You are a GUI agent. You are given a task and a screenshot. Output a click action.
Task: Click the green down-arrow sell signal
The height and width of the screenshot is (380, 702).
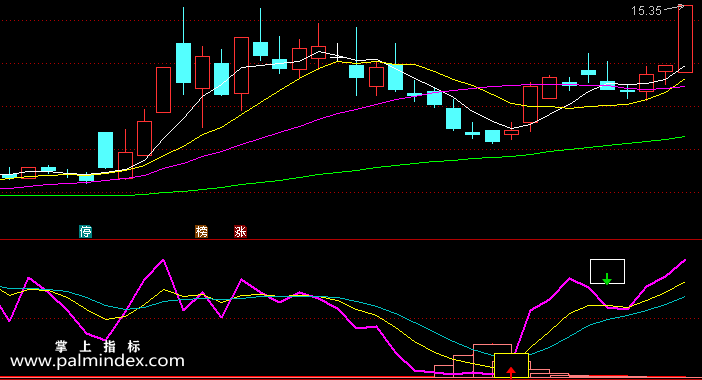[607, 279]
